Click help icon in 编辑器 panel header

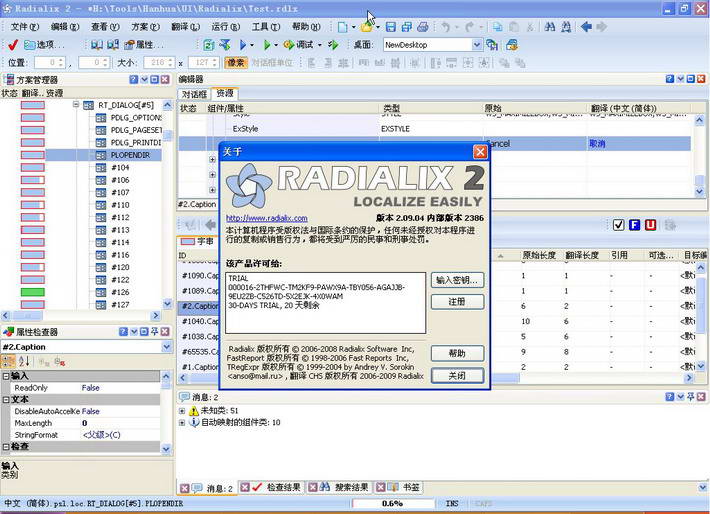pos(670,79)
